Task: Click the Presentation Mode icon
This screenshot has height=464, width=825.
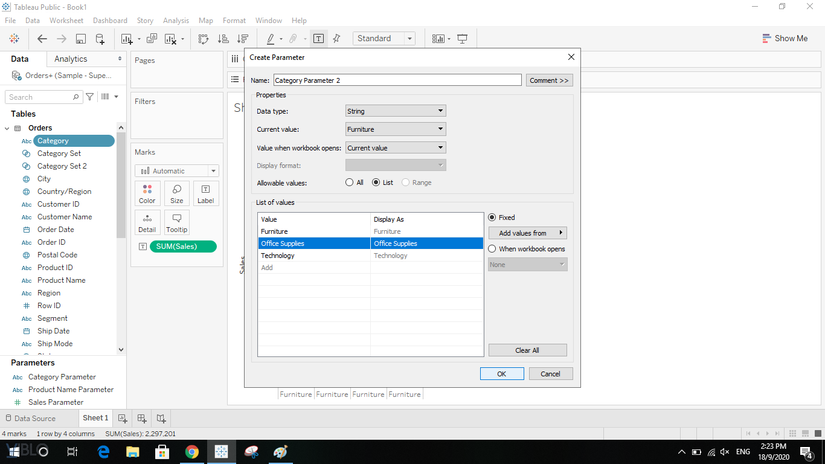Action: [462, 39]
